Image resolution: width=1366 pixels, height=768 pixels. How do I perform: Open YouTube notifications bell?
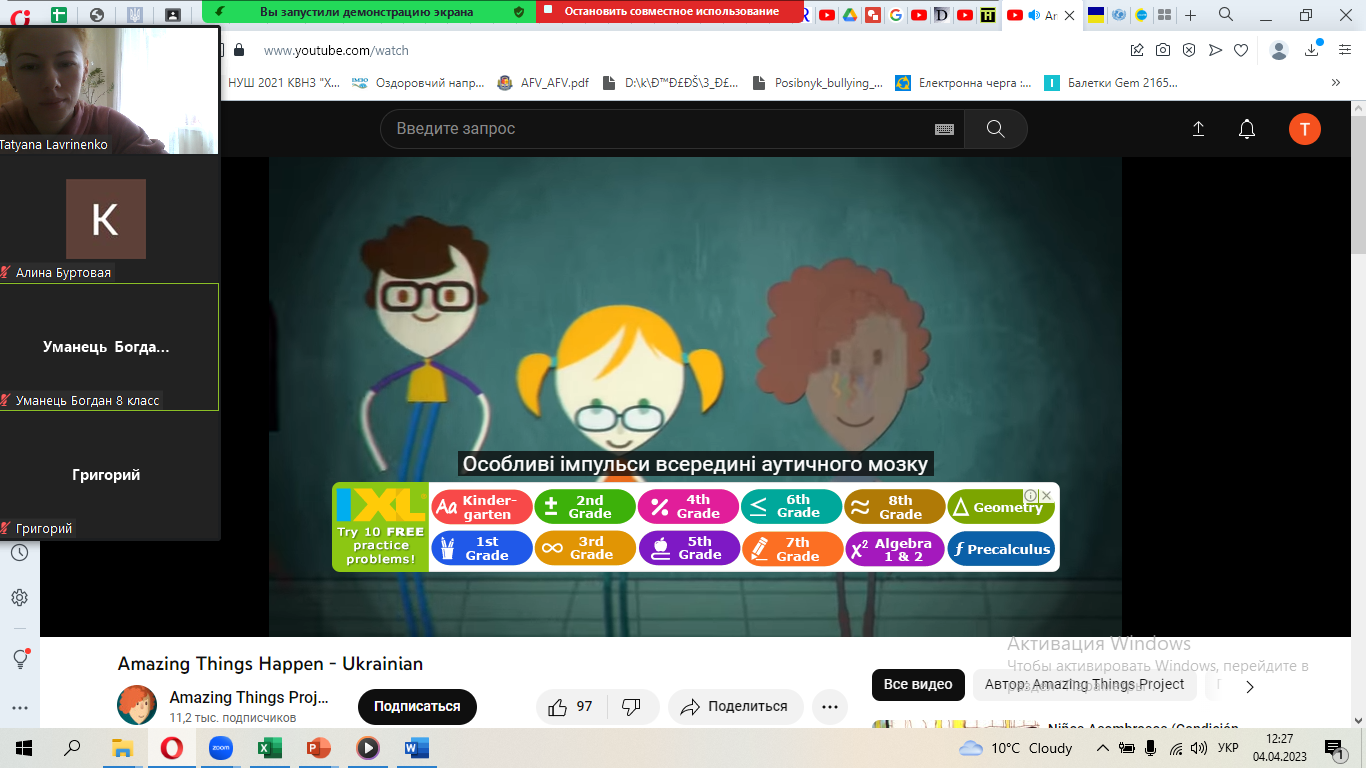point(1247,129)
